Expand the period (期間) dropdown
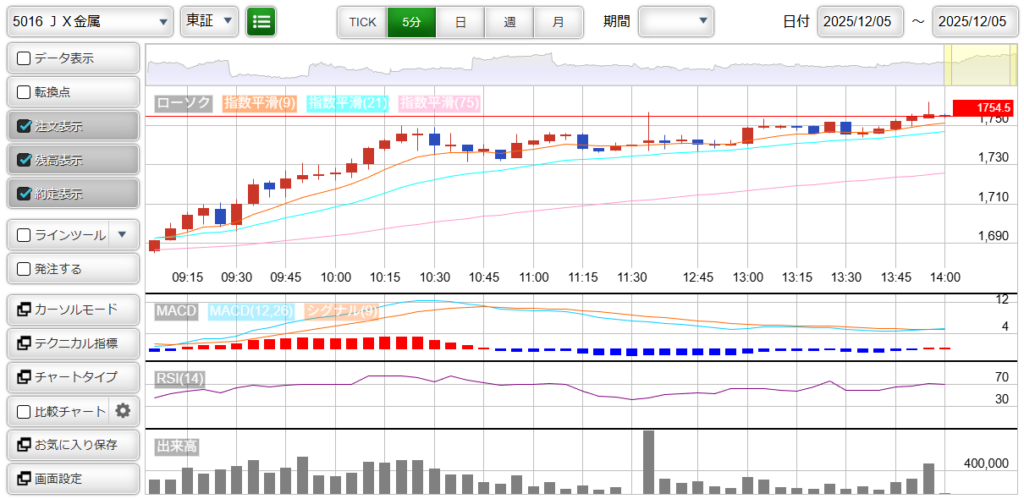Viewport: 1024px width, 499px height. (x=676, y=21)
